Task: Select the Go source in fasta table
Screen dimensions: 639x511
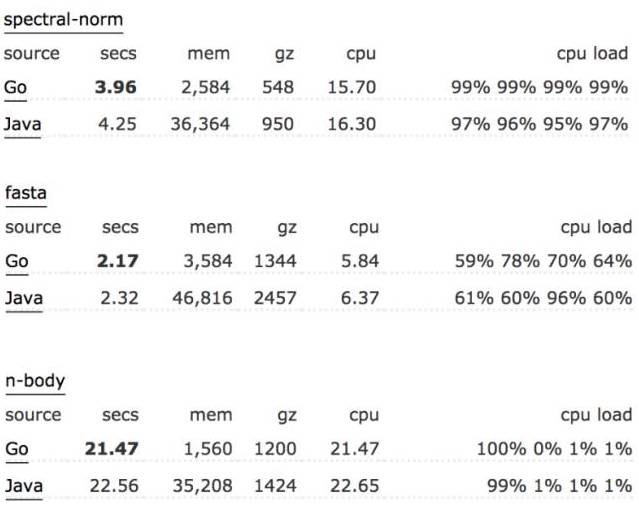Action: (x=15, y=261)
